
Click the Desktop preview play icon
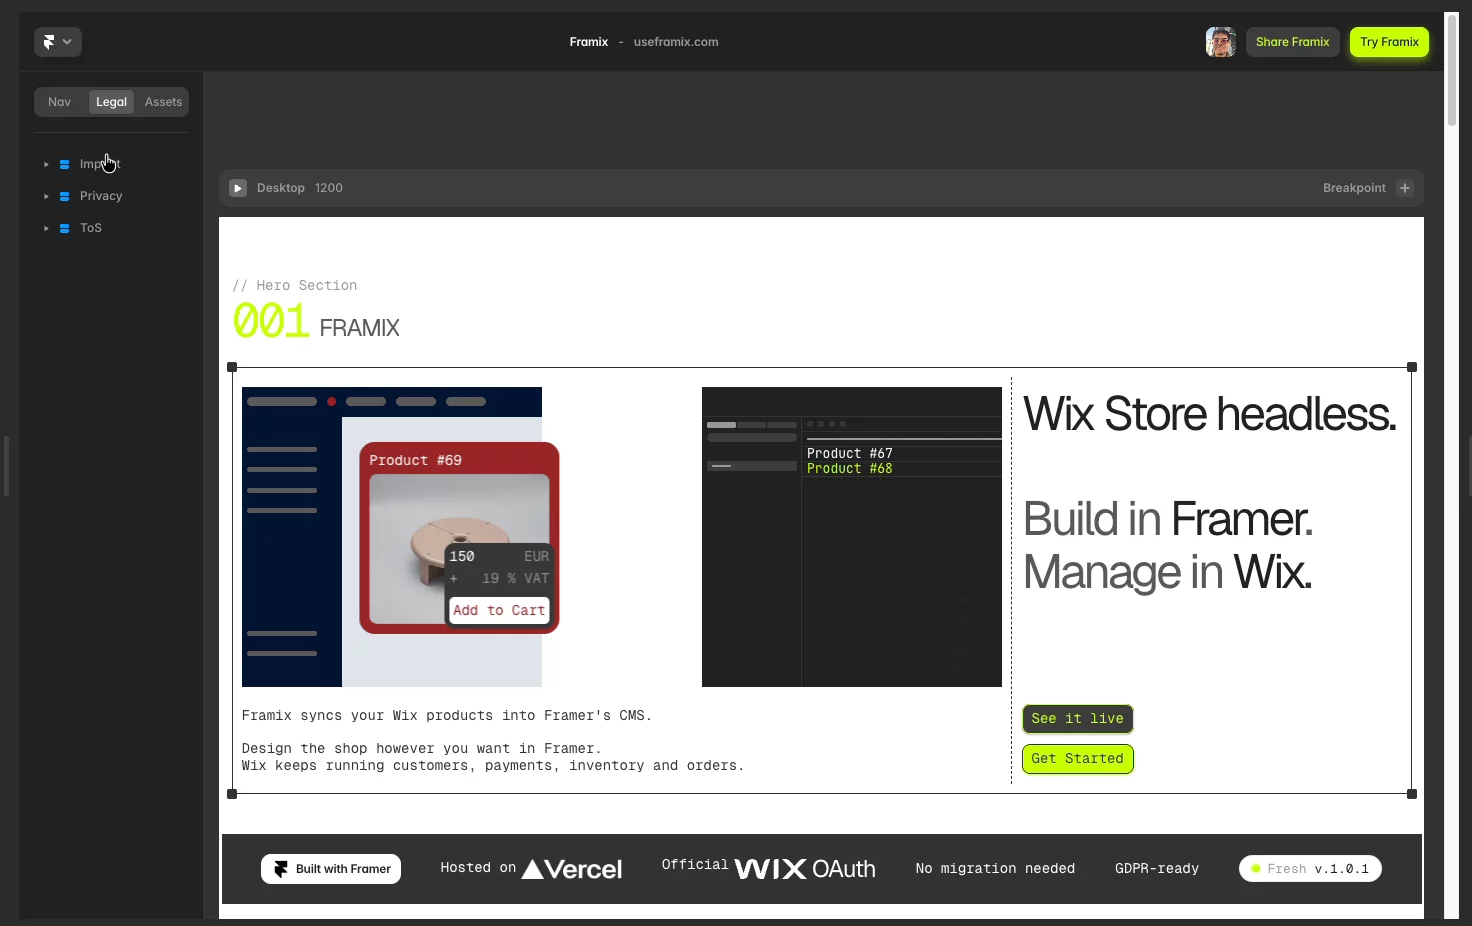(238, 188)
